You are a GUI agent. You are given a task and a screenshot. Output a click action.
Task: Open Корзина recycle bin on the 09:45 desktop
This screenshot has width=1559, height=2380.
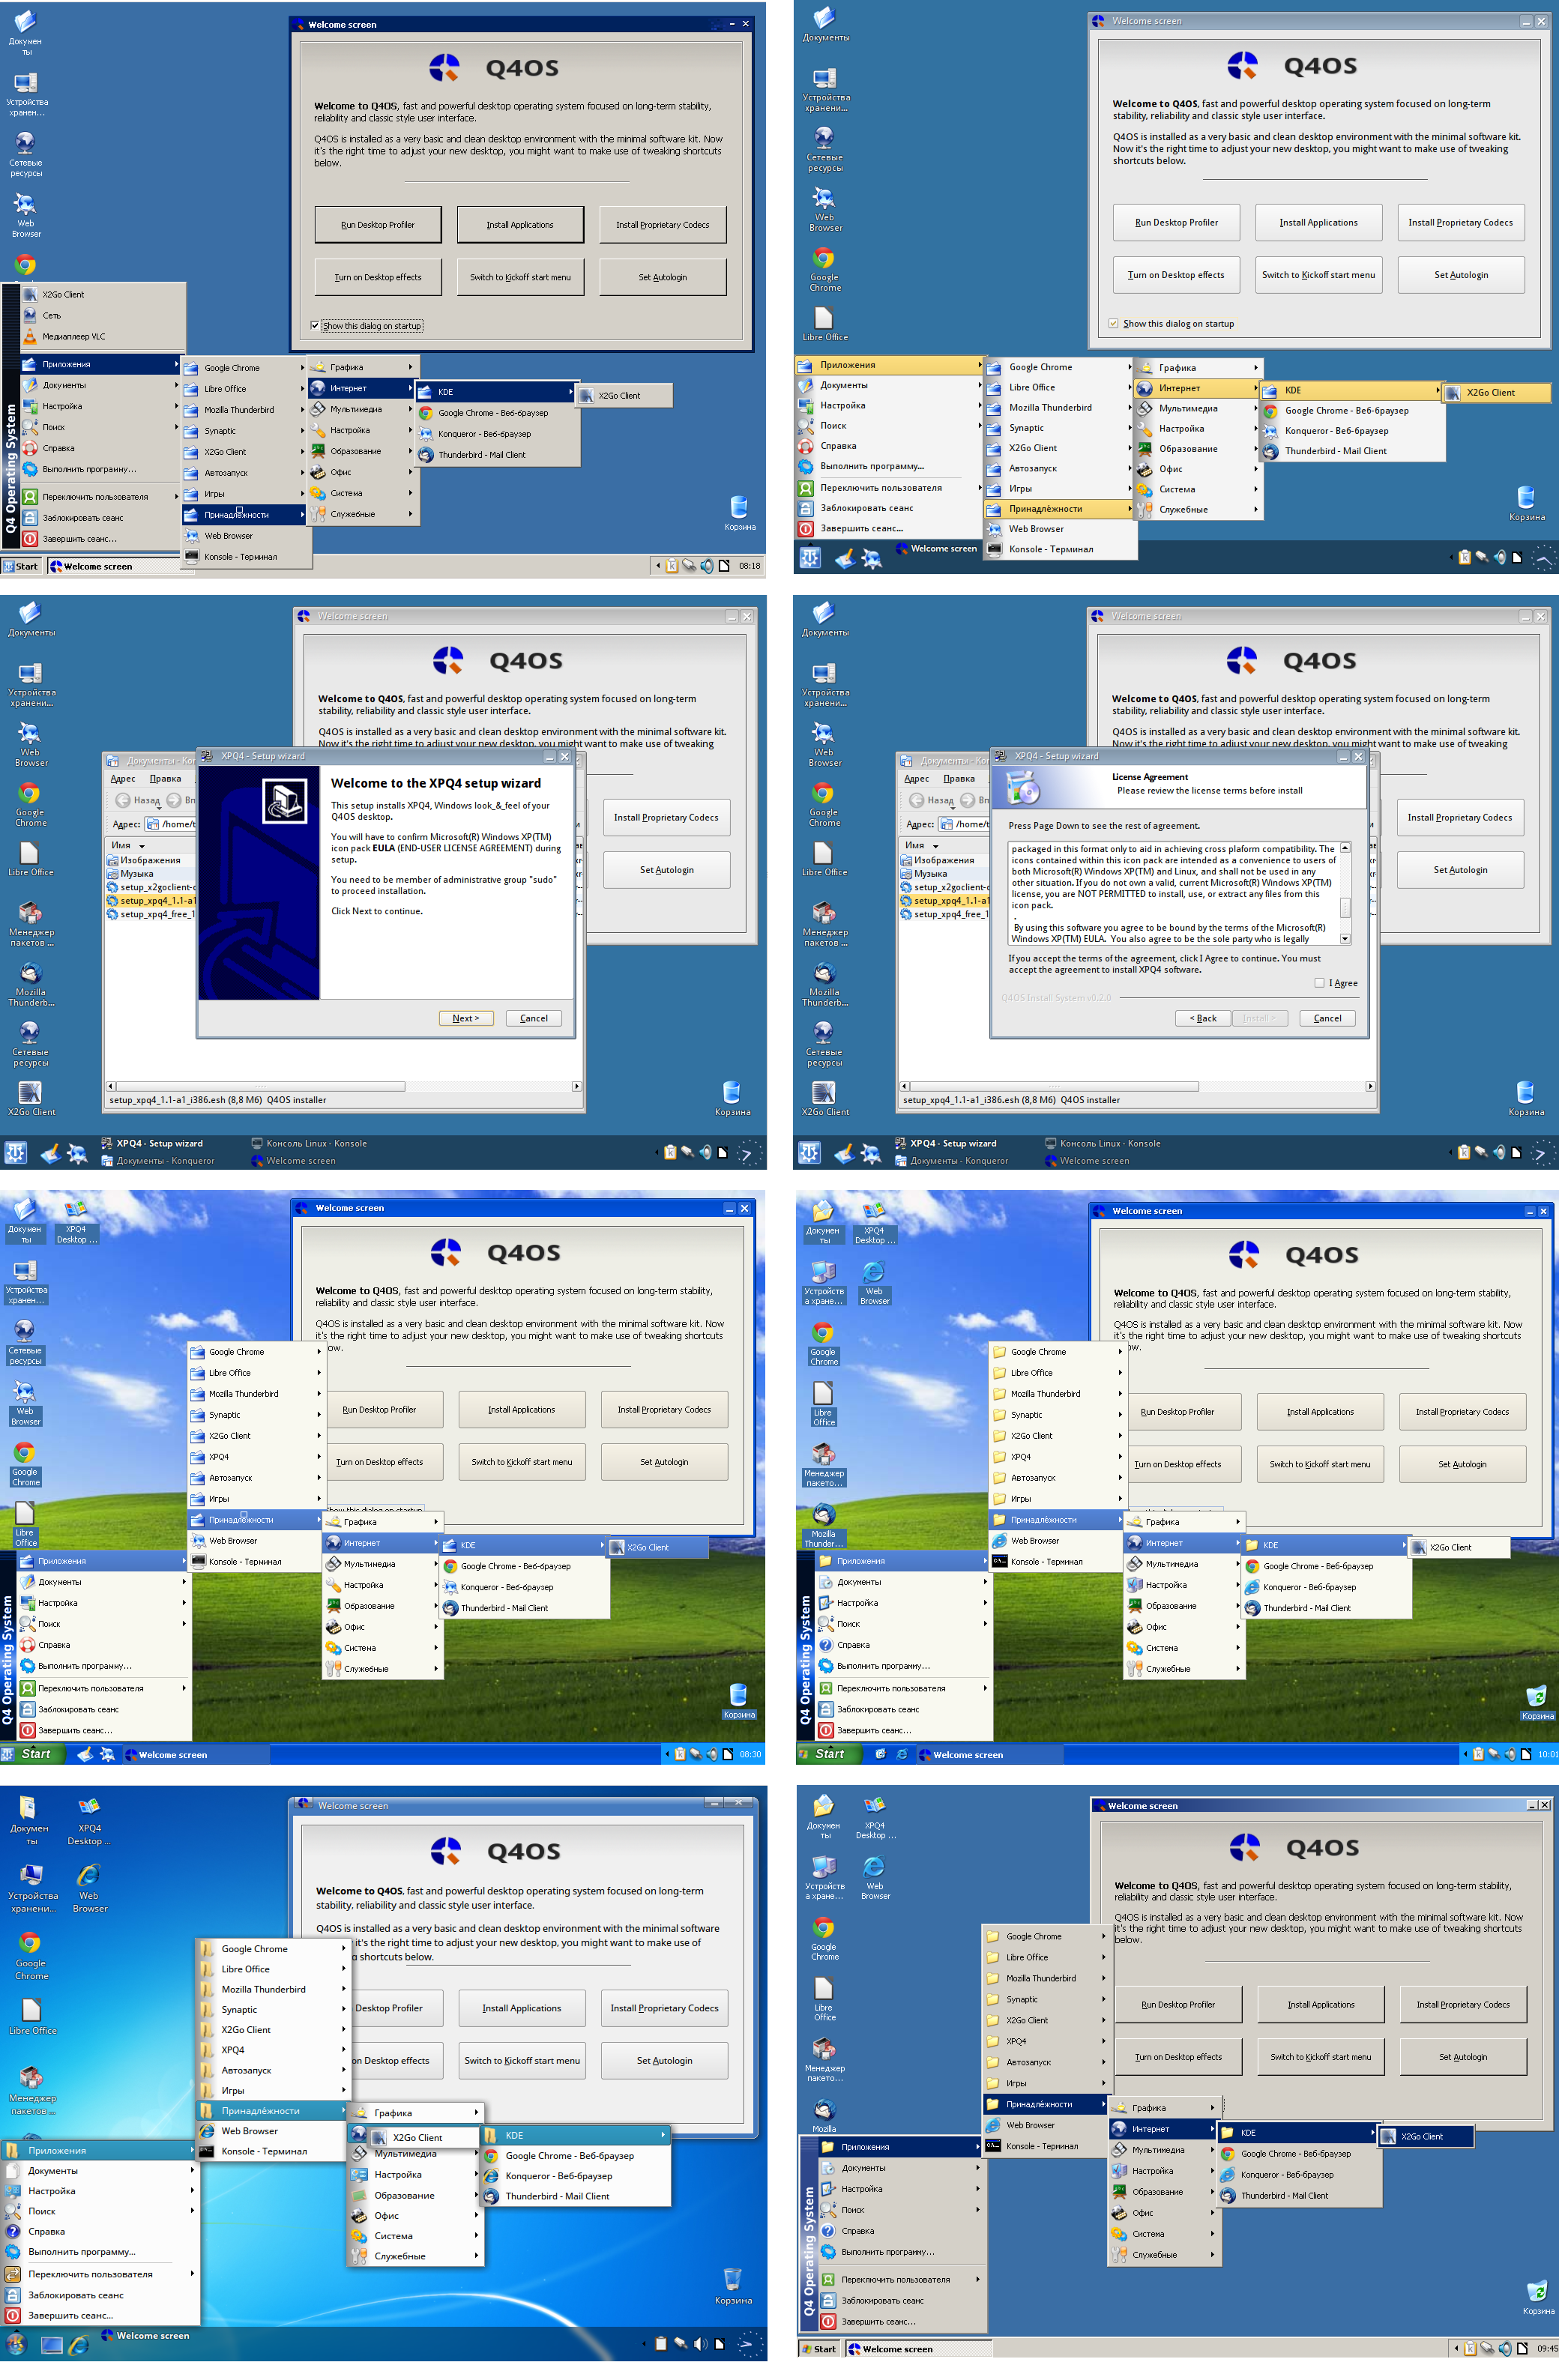(1537, 2298)
